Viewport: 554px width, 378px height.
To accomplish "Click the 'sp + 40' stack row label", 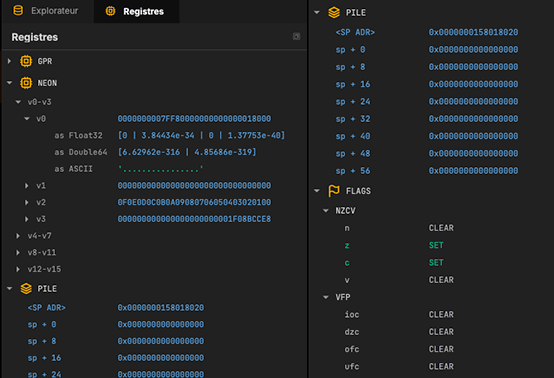I will pos(353,136).
